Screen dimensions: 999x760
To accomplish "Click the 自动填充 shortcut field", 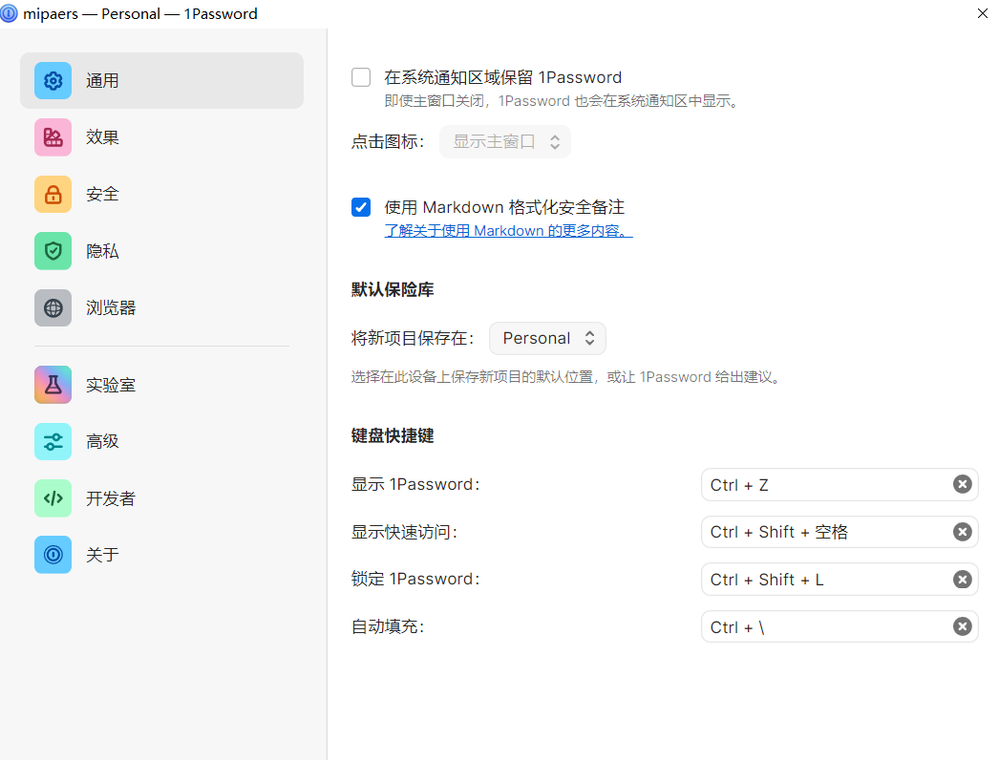I will coord(840,627).
